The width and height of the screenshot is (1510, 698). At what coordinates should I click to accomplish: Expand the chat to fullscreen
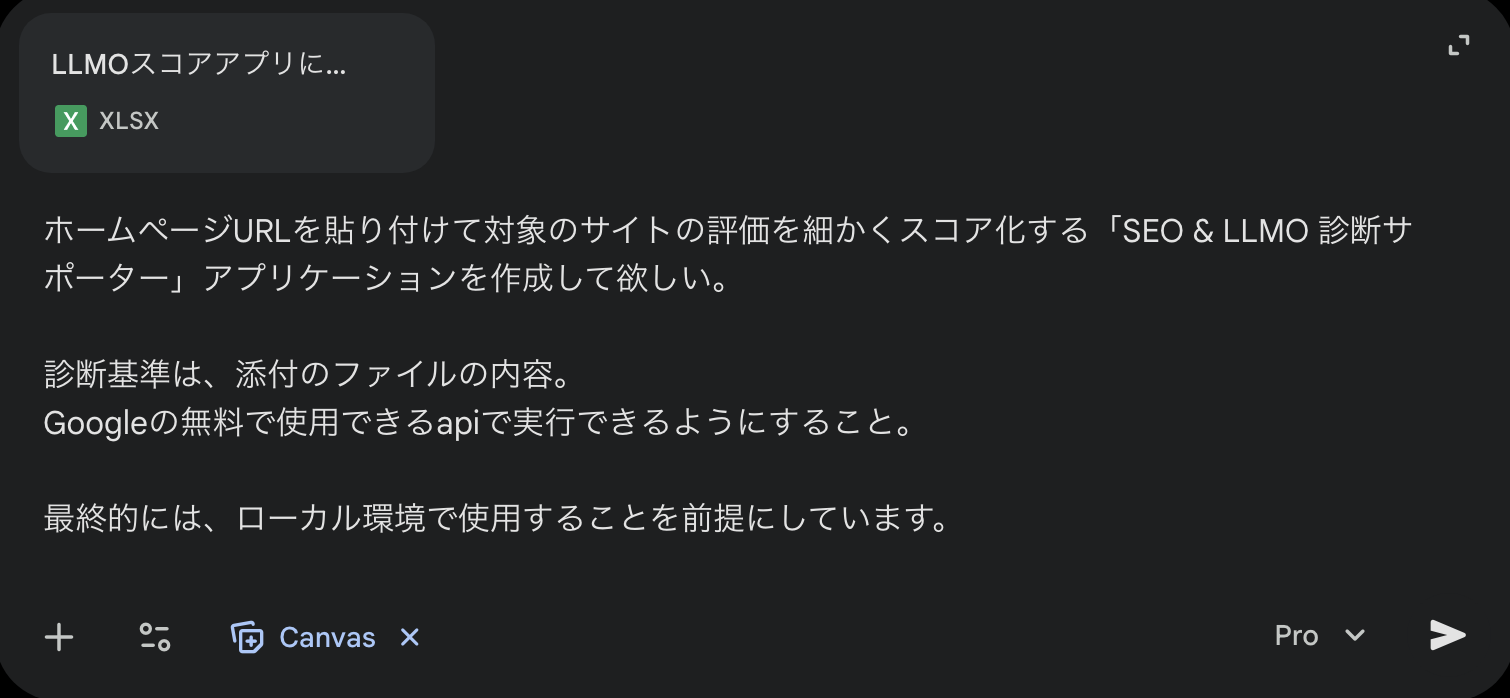(x=1459, y=44)
